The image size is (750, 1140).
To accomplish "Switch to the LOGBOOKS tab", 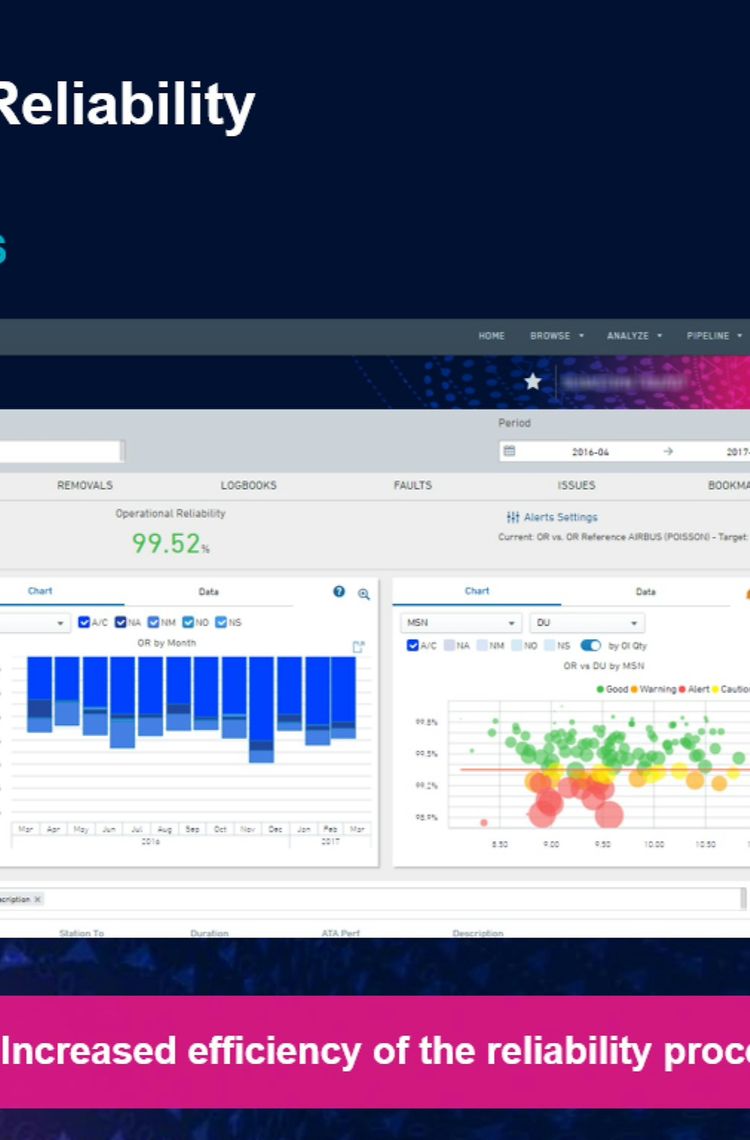I will pyautogui.click(x=248, y=485).
